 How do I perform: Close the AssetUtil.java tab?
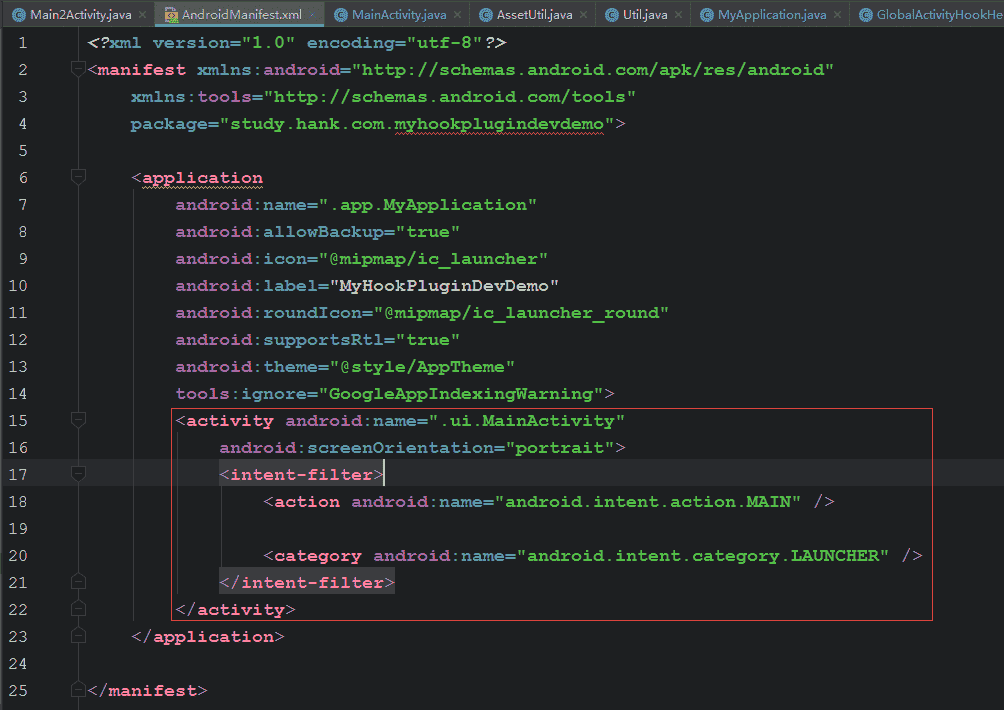(x=583, y=14)
